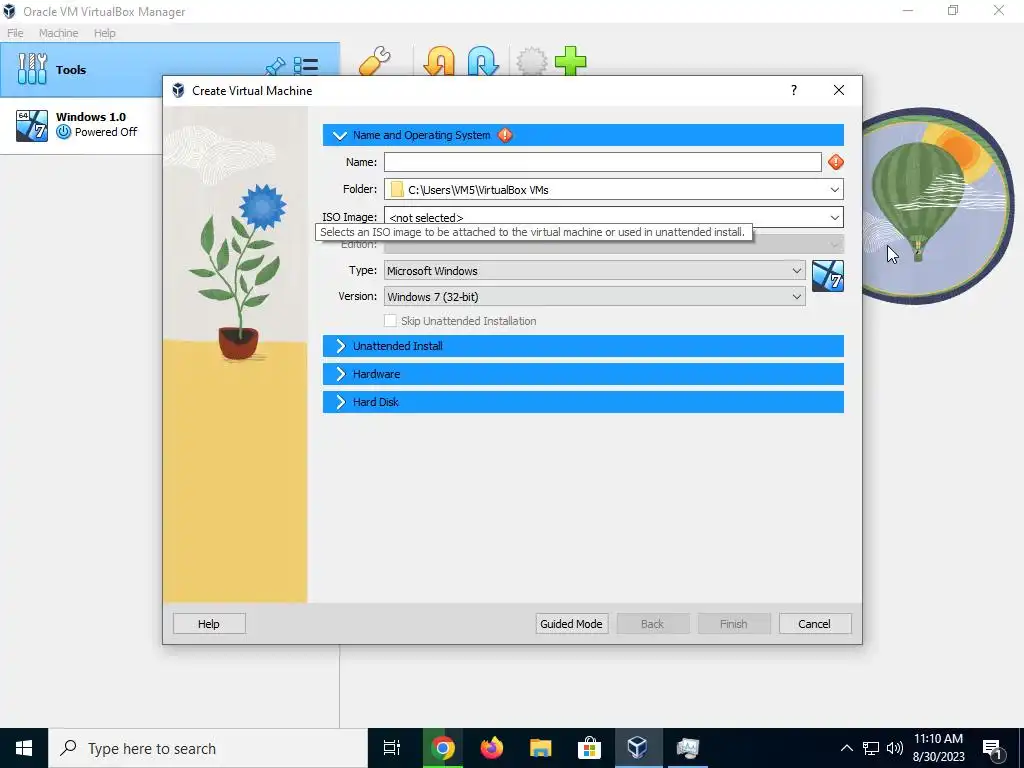Click the volume speaker tray icon

coord(895,748)
